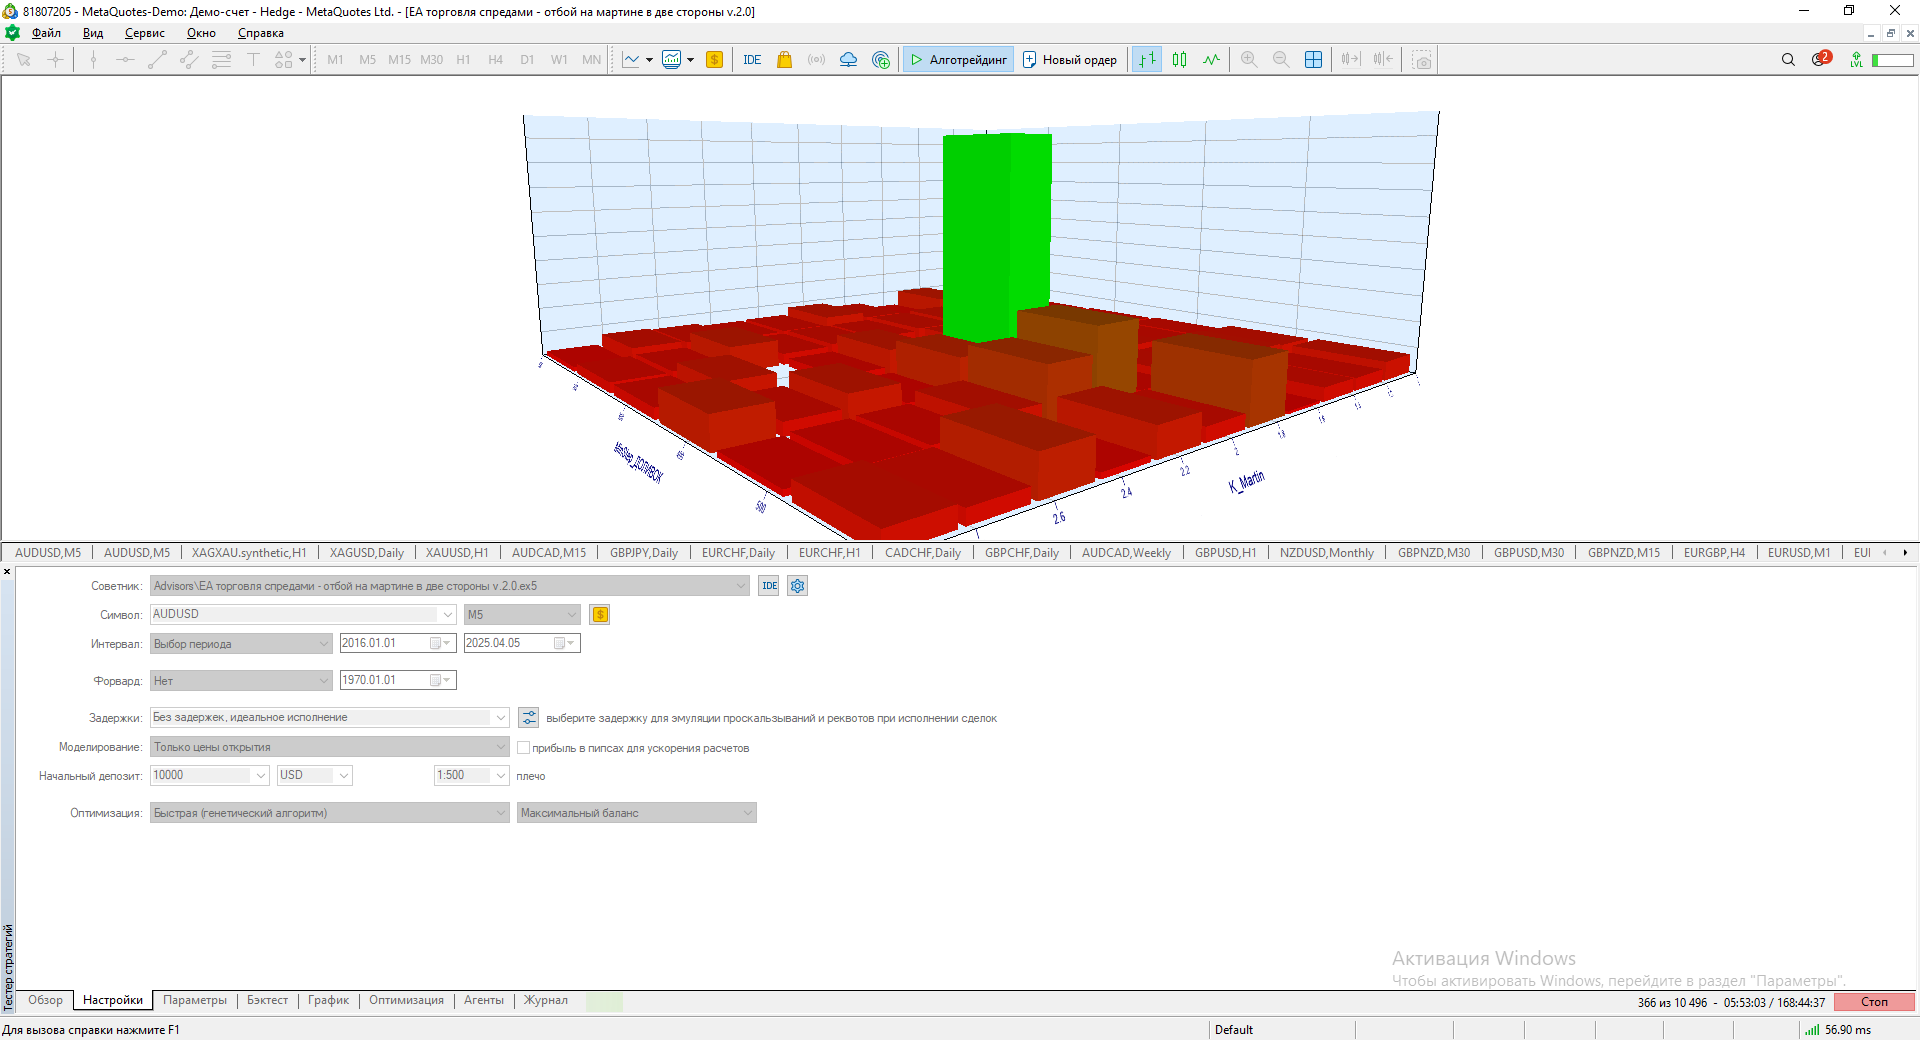Click the zoom out magnifier icon

click(1281, 60)
